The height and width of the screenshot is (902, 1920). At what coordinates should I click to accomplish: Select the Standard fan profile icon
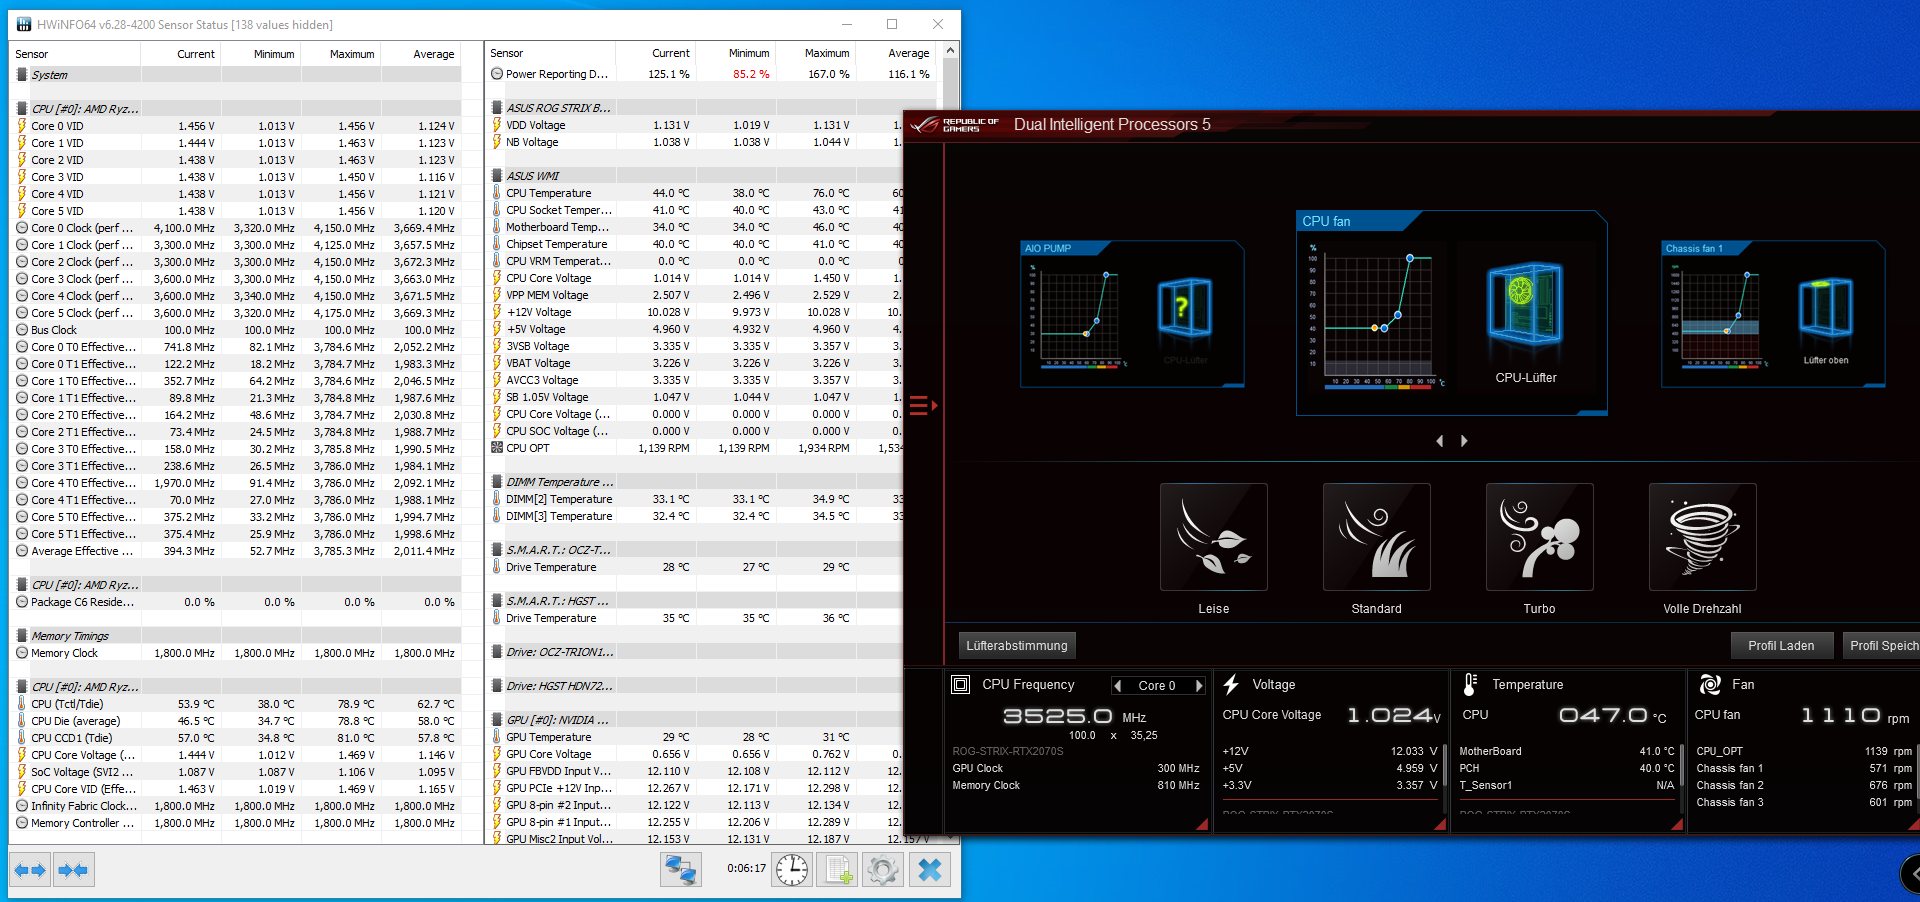click(1376, 537)
